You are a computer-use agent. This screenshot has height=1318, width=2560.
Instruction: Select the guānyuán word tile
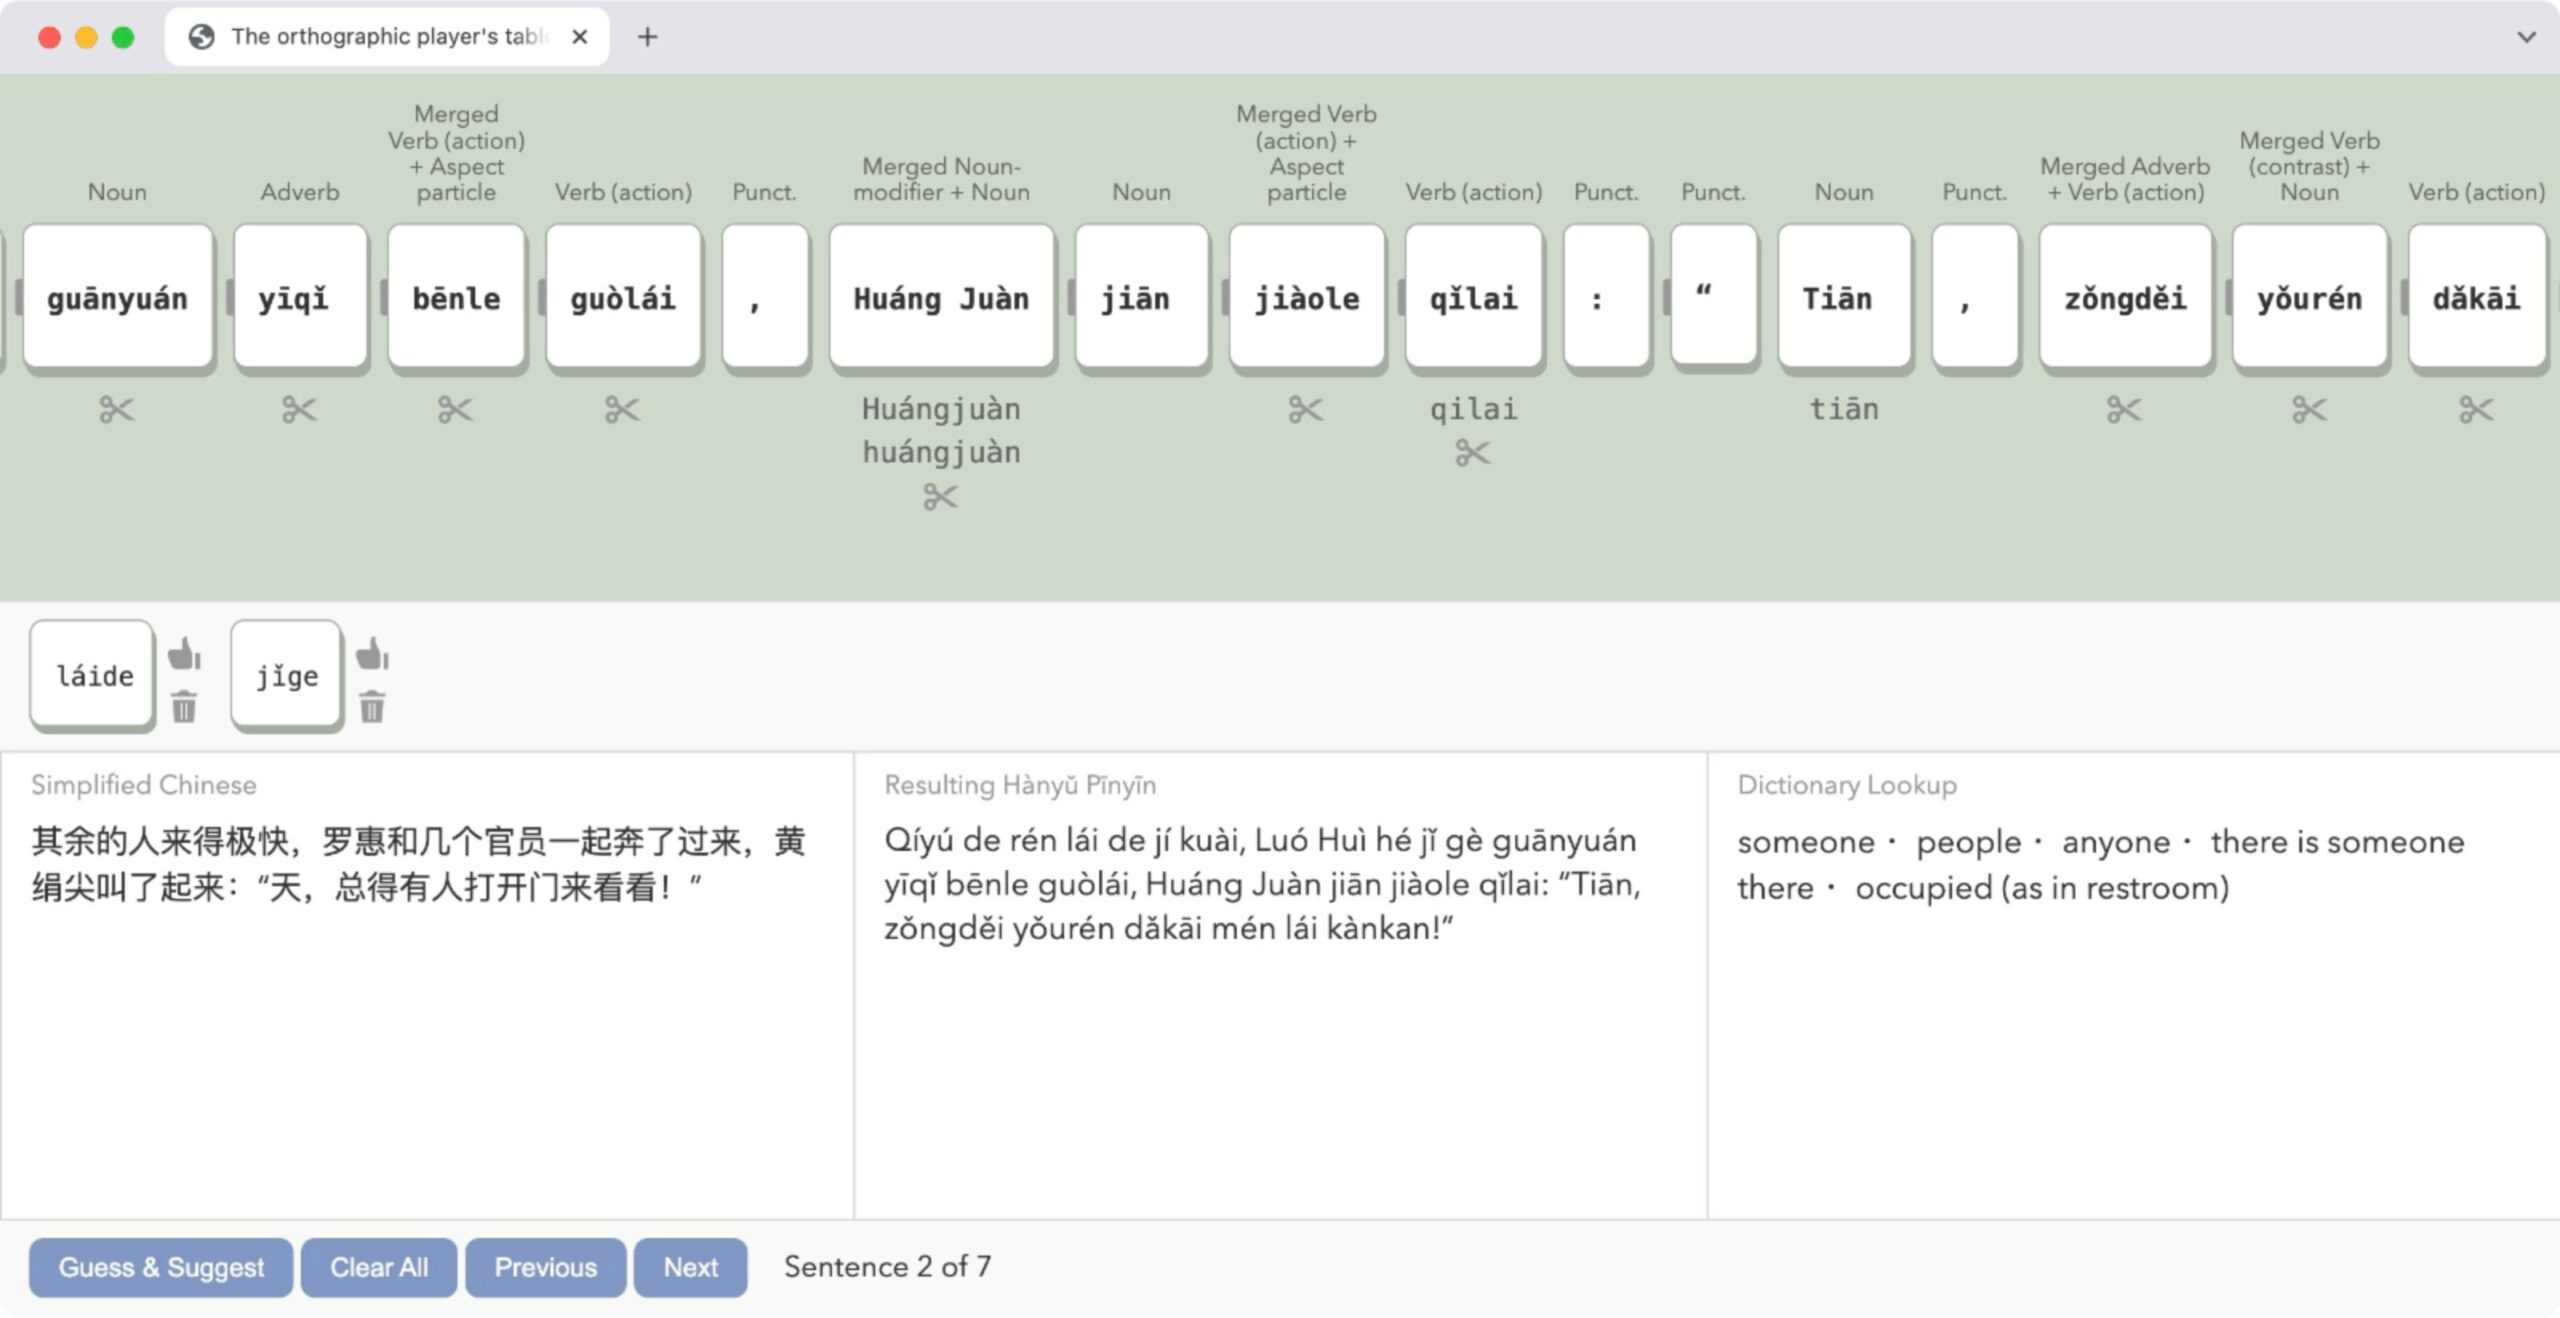117,297
